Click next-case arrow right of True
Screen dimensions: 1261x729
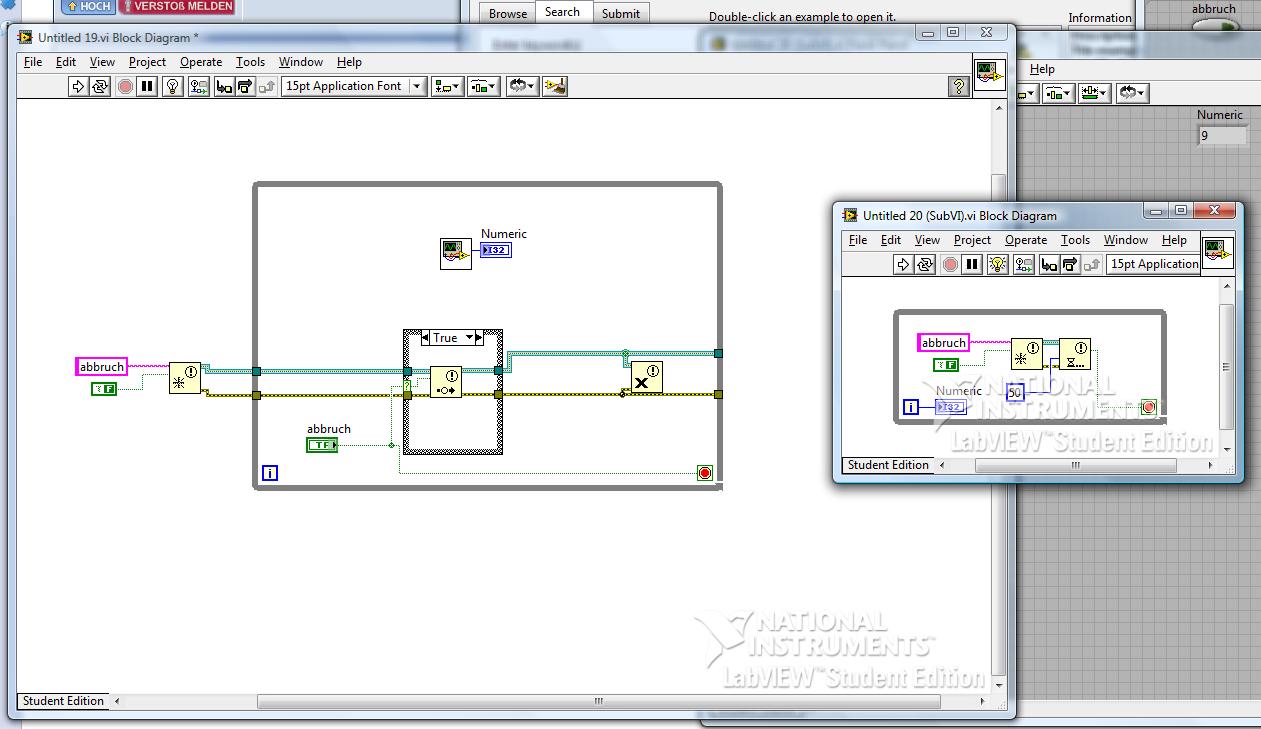(478, 338)
